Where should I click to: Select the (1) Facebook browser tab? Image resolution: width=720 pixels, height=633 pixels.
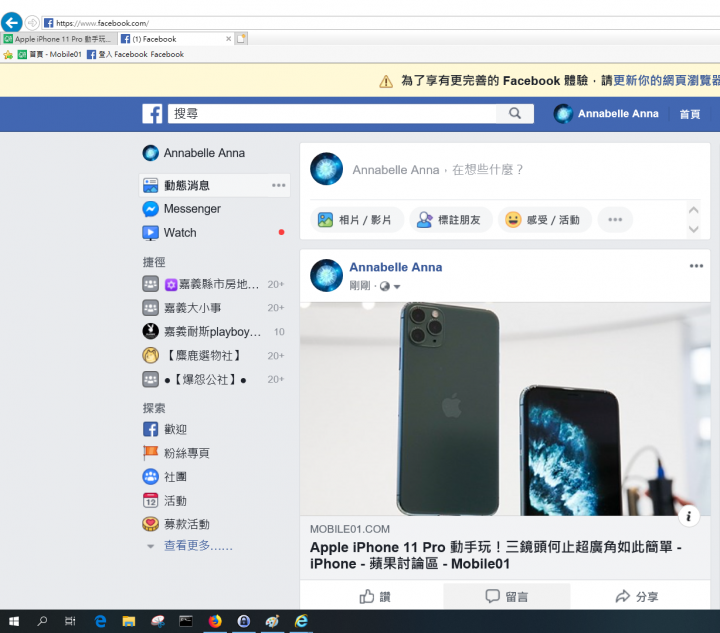point(171,39)
